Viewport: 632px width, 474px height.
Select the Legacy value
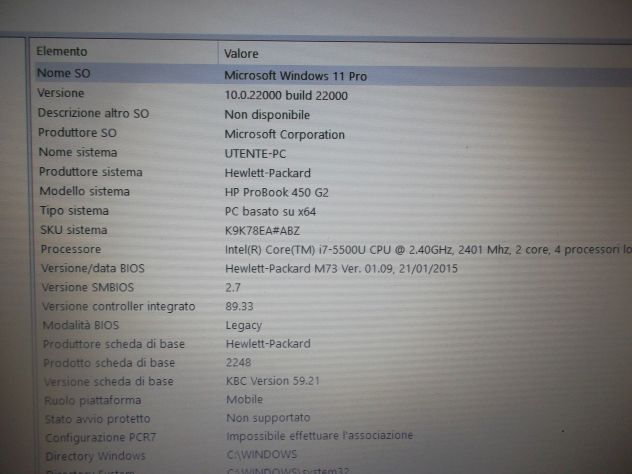(243, 326)
